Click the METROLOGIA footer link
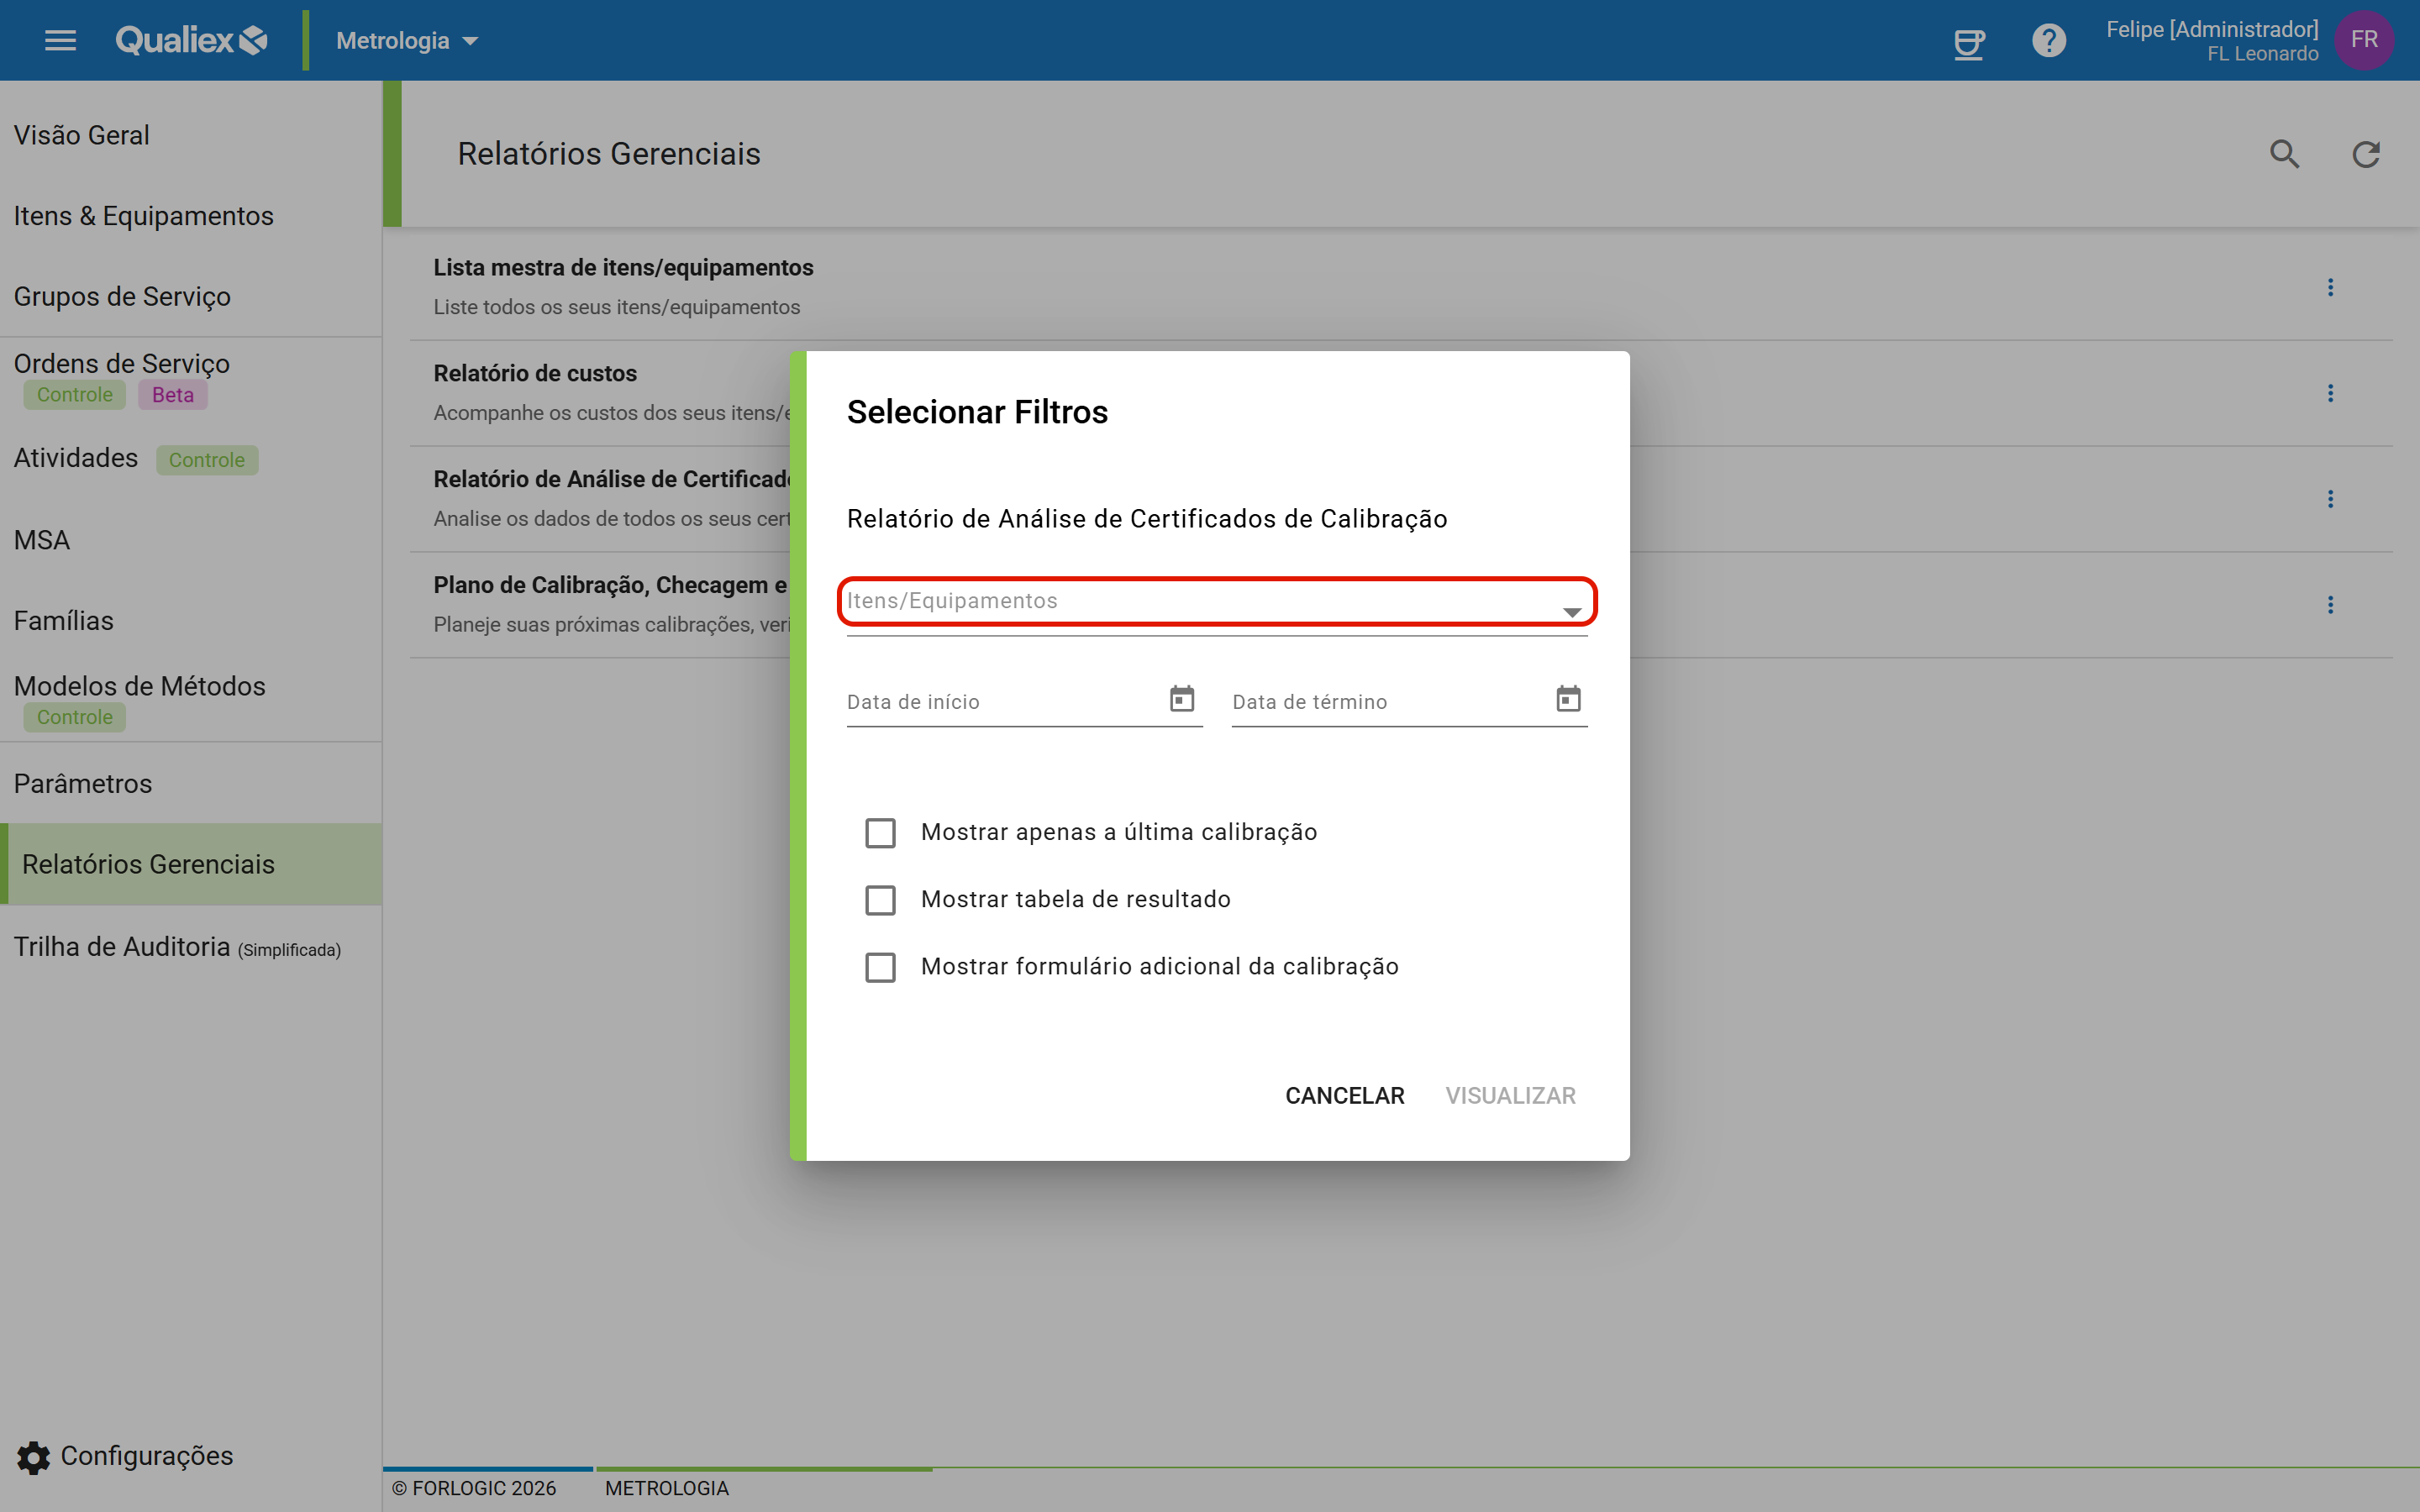Image resolution: width=2420 pixels, height=1512 pixels. (667, 1488)
